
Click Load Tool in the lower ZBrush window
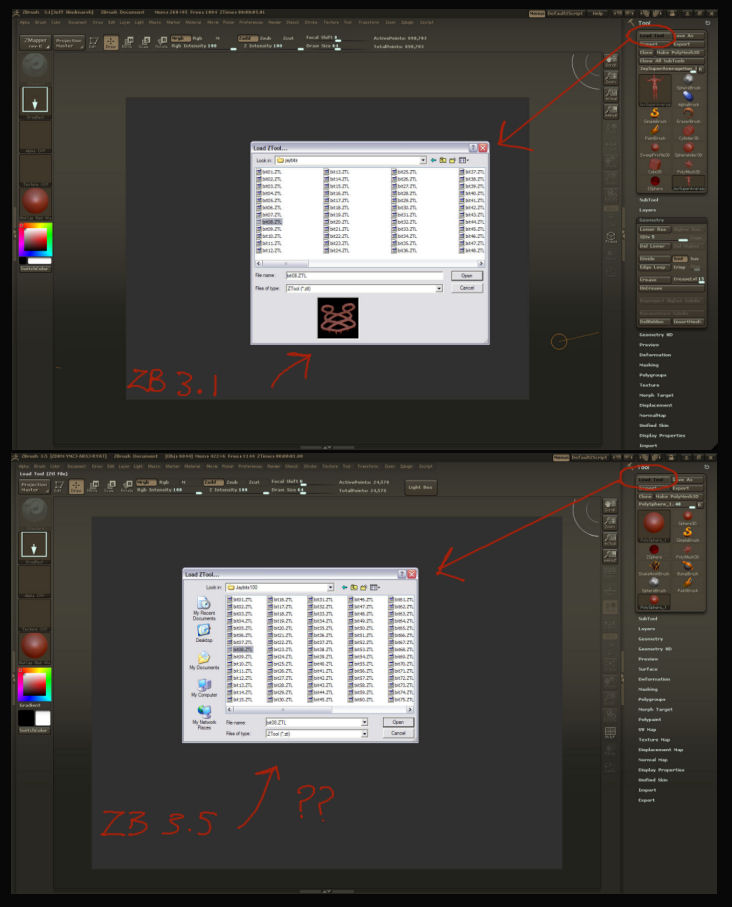[x=653, y=480]
